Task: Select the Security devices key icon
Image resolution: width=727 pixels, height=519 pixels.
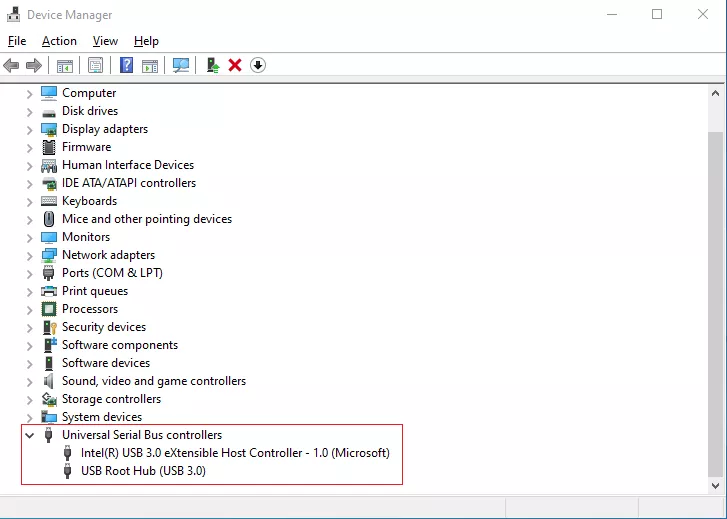Action: click(49, 327)
